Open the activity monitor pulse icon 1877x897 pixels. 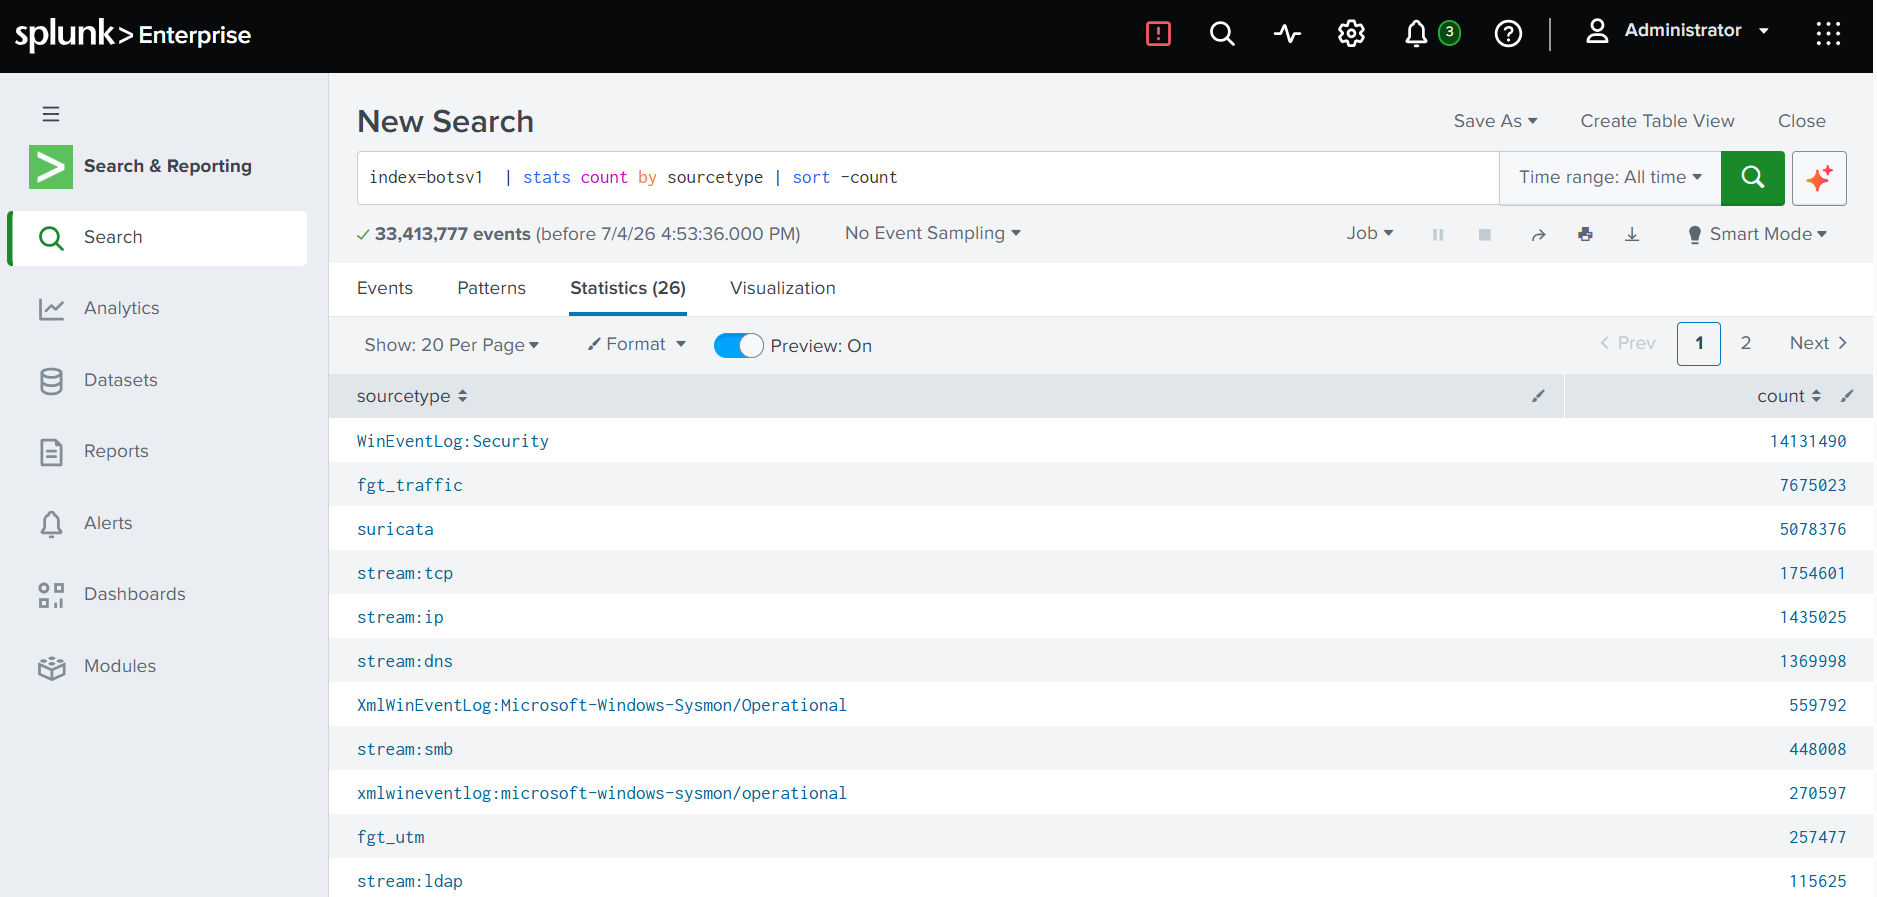[1287, 34]
